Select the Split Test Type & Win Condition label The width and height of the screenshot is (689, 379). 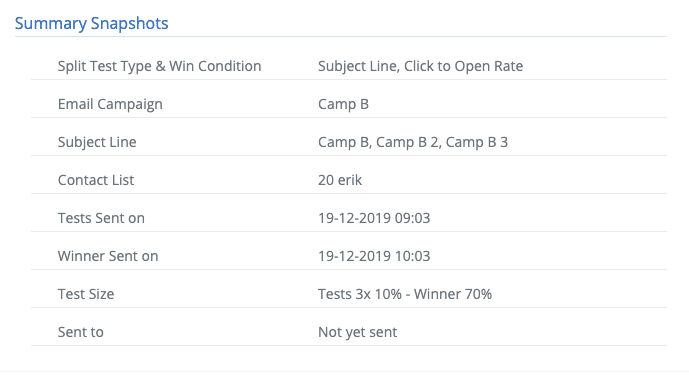tap(160, 66)
